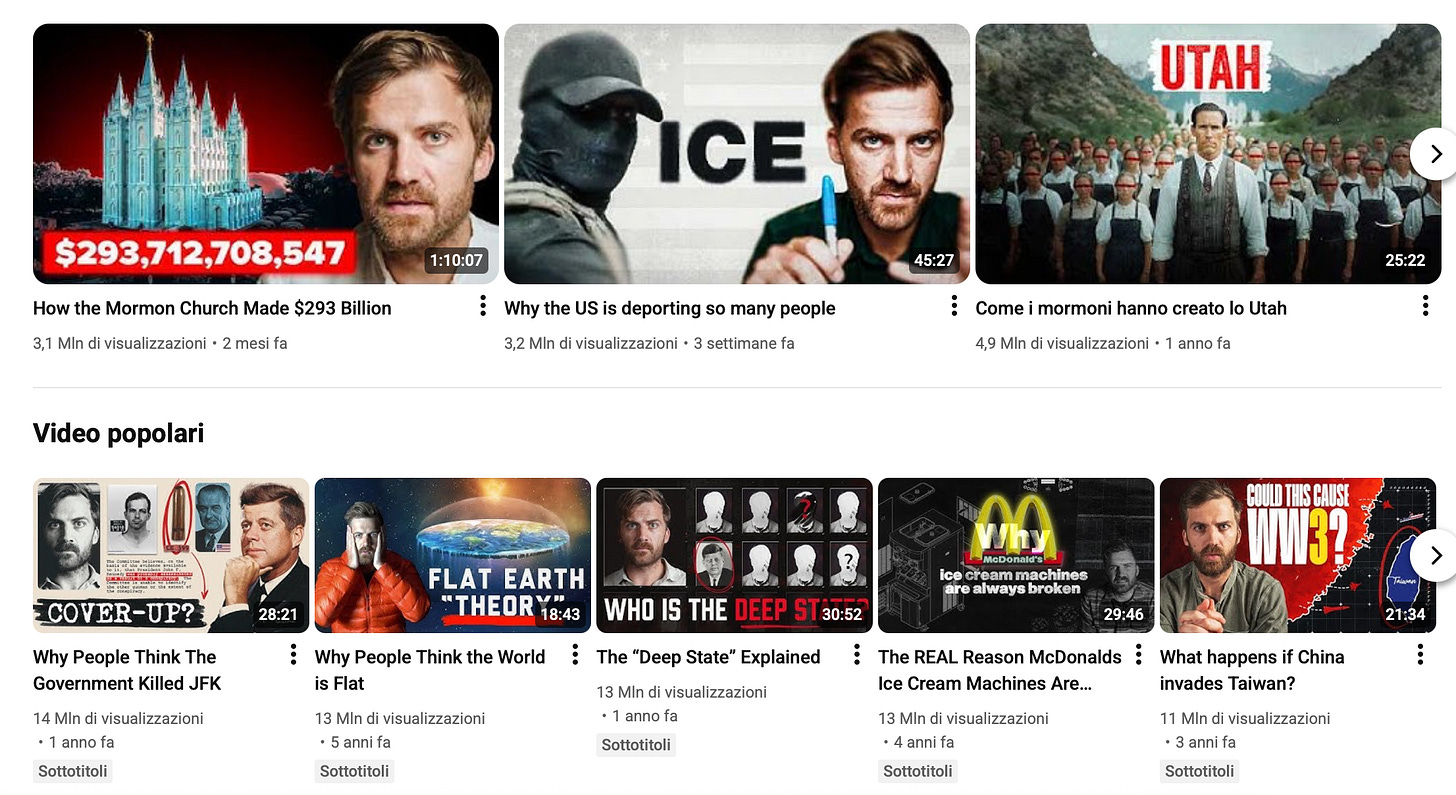Click the 30:52 duration badge
The height and width of the screenshot is (795, 1456).
point(841,614)
